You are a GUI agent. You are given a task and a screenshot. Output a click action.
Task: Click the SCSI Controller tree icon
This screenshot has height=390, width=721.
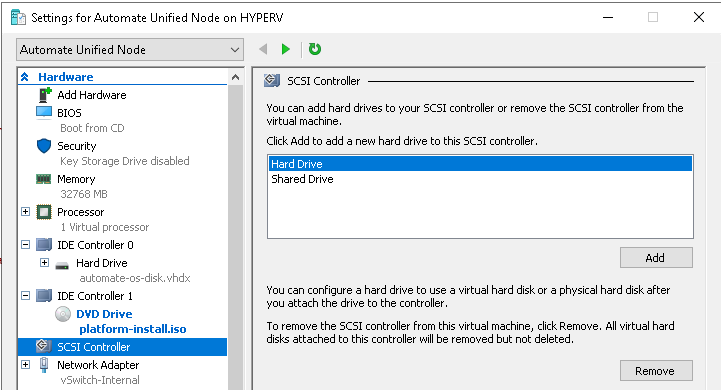point(43,346)
